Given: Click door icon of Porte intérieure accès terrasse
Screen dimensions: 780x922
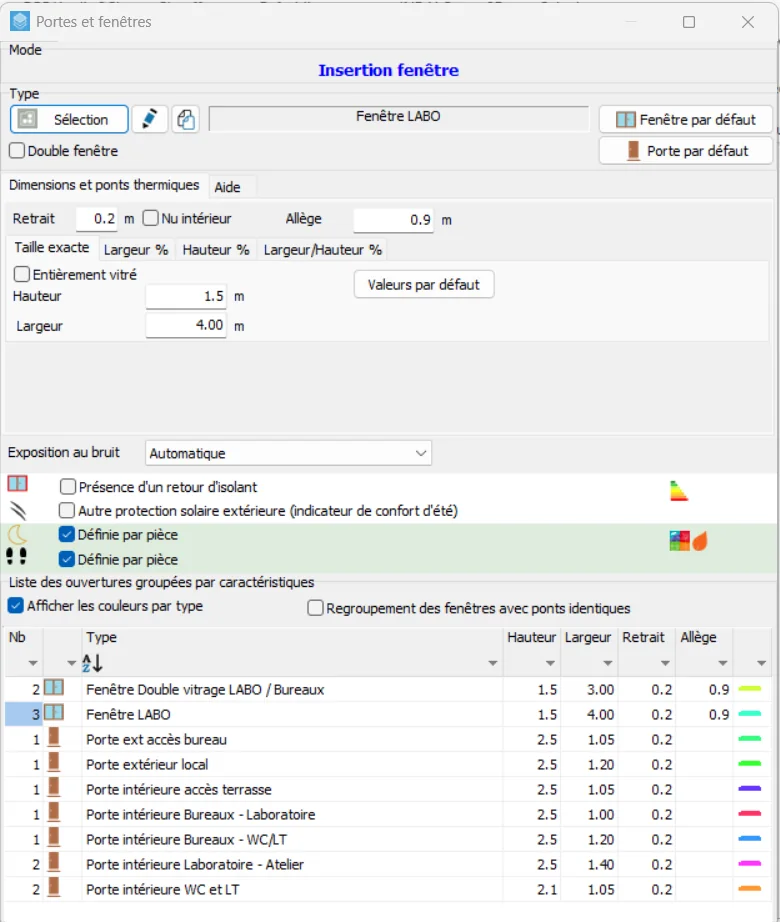Looking at the screenshot, I should (x=53, y=787).
